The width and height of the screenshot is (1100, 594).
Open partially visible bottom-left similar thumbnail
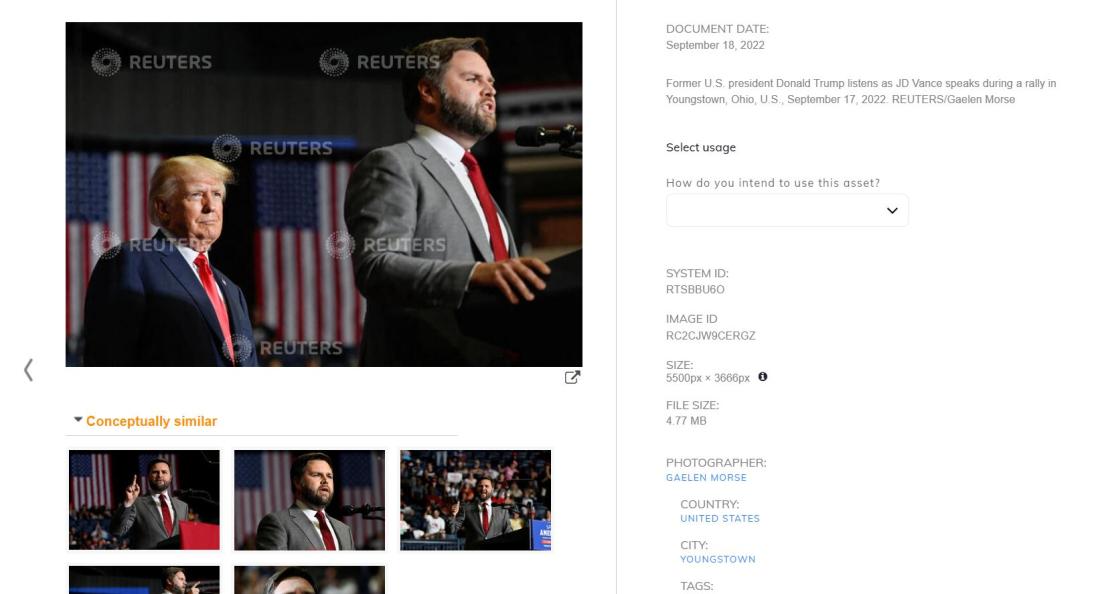145,580
